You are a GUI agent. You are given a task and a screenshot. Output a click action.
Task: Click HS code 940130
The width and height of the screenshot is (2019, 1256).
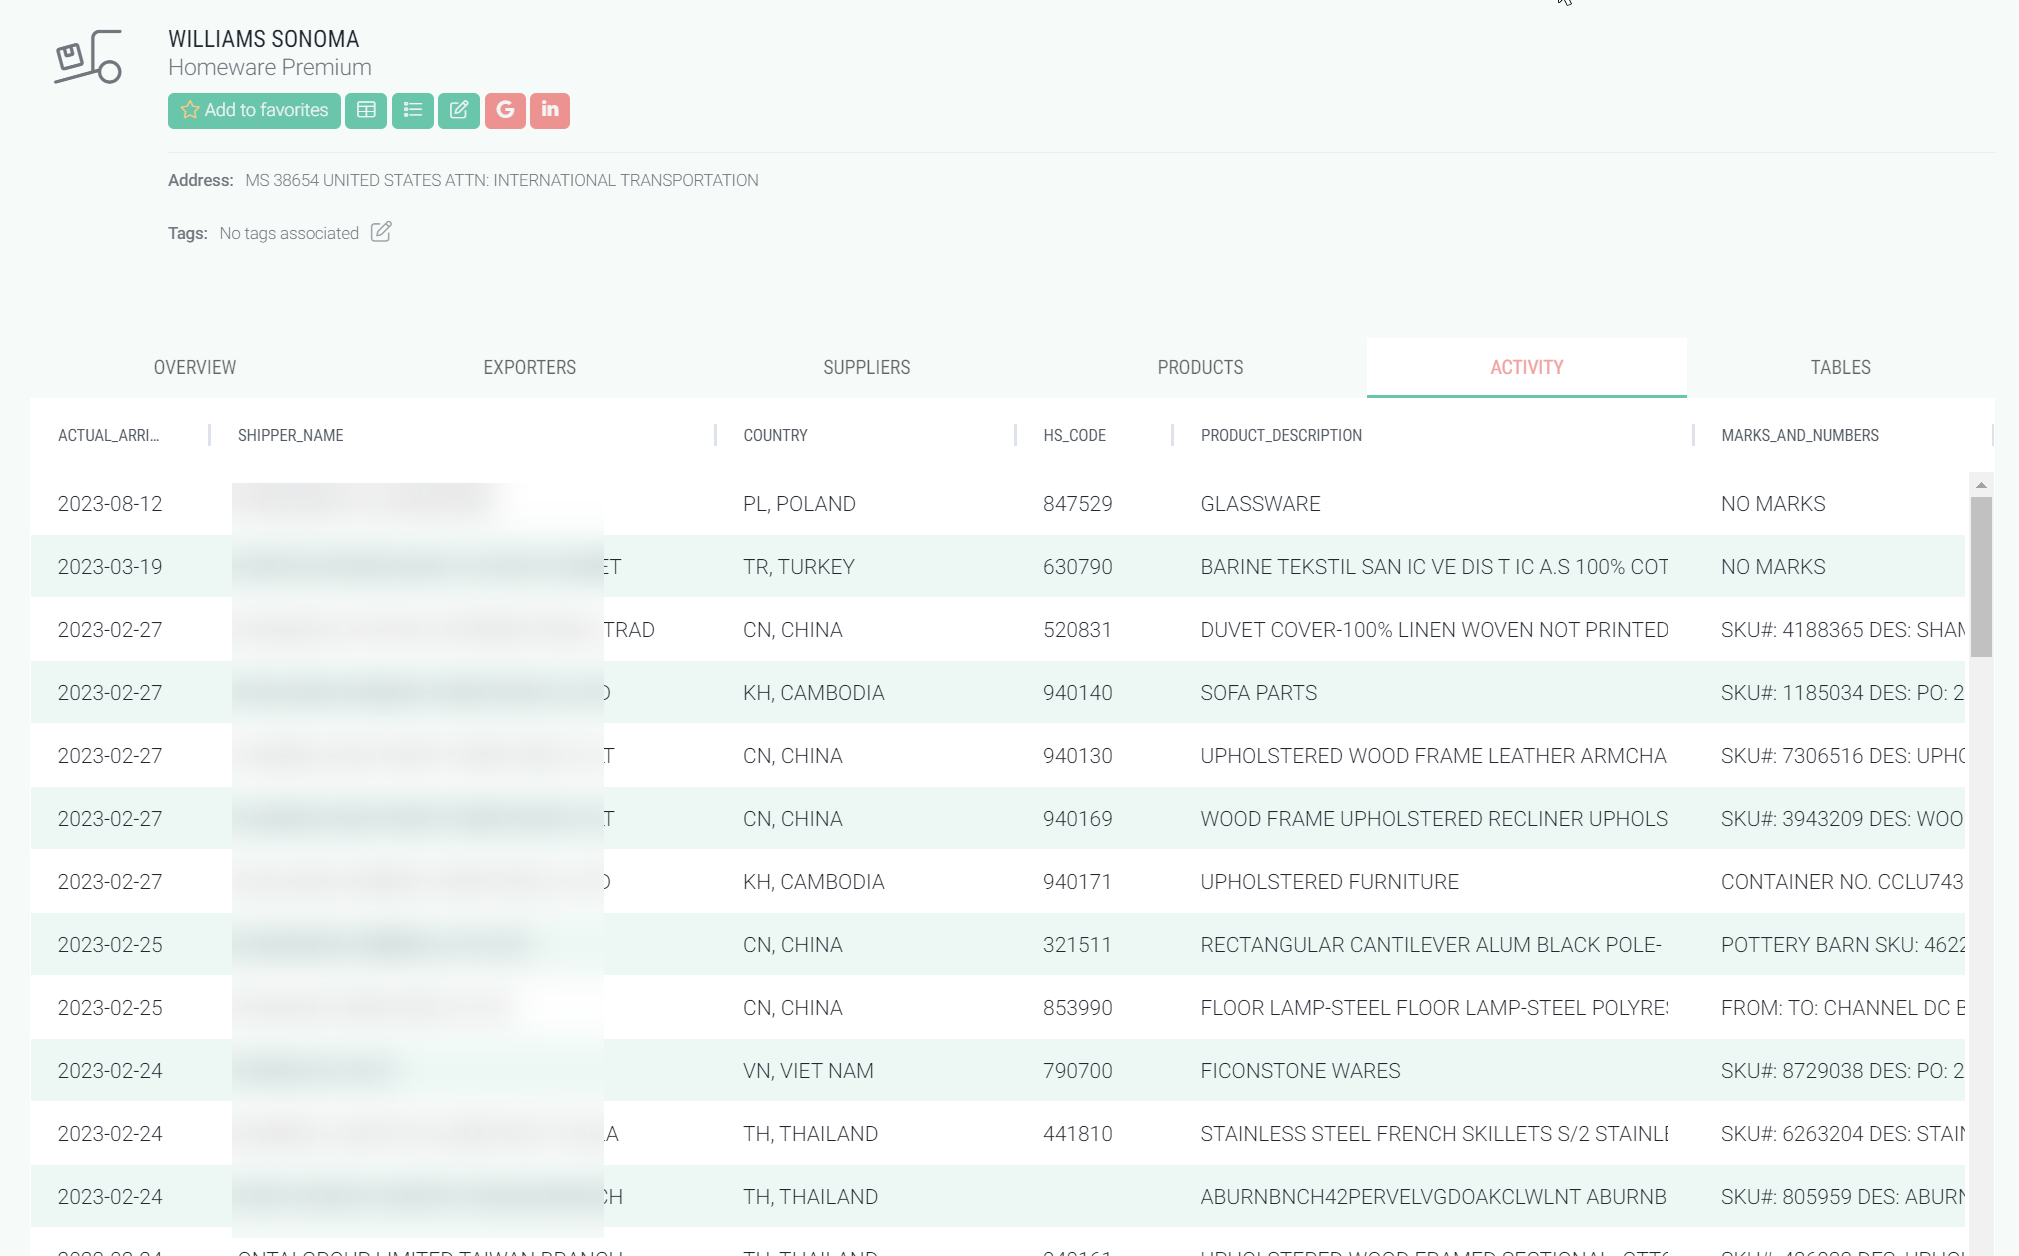coord(1078,756)
